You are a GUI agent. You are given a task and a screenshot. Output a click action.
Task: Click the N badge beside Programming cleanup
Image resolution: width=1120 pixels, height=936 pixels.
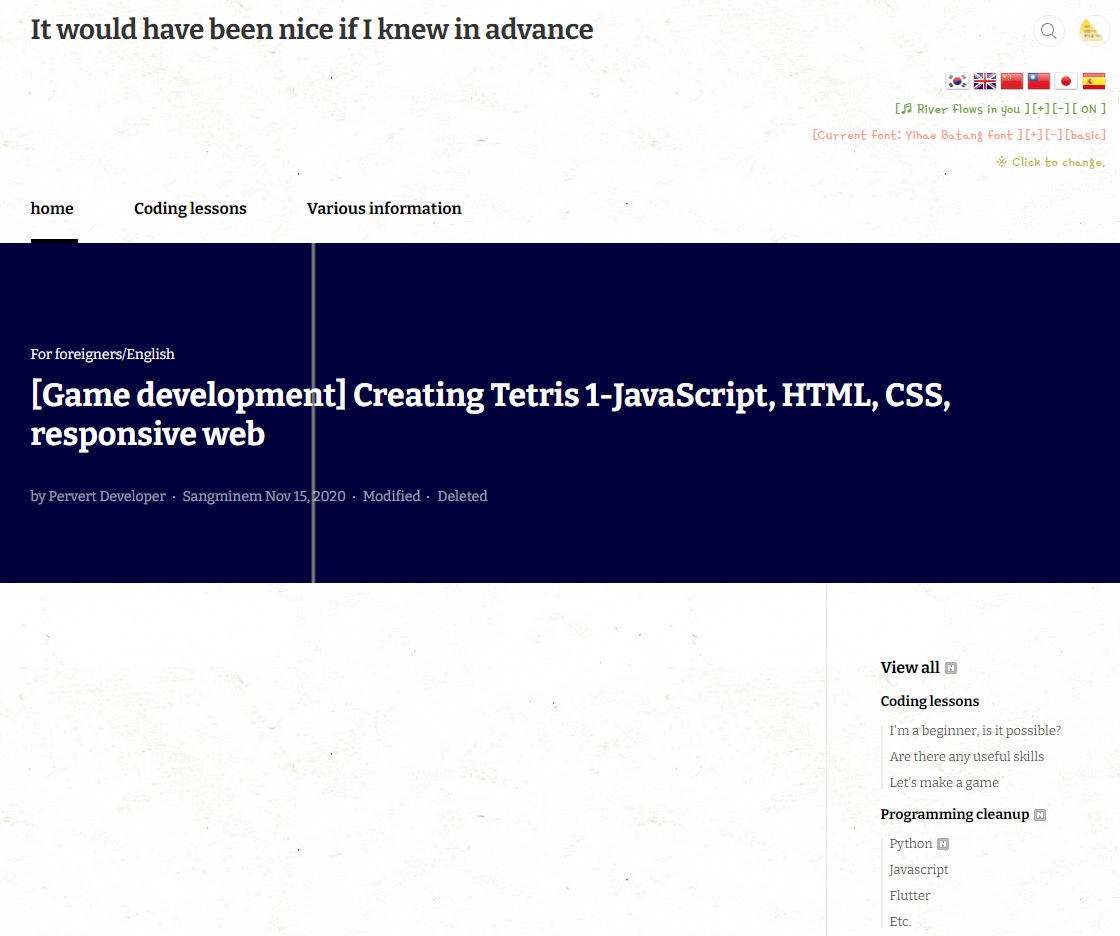(x=1040, y=815)
